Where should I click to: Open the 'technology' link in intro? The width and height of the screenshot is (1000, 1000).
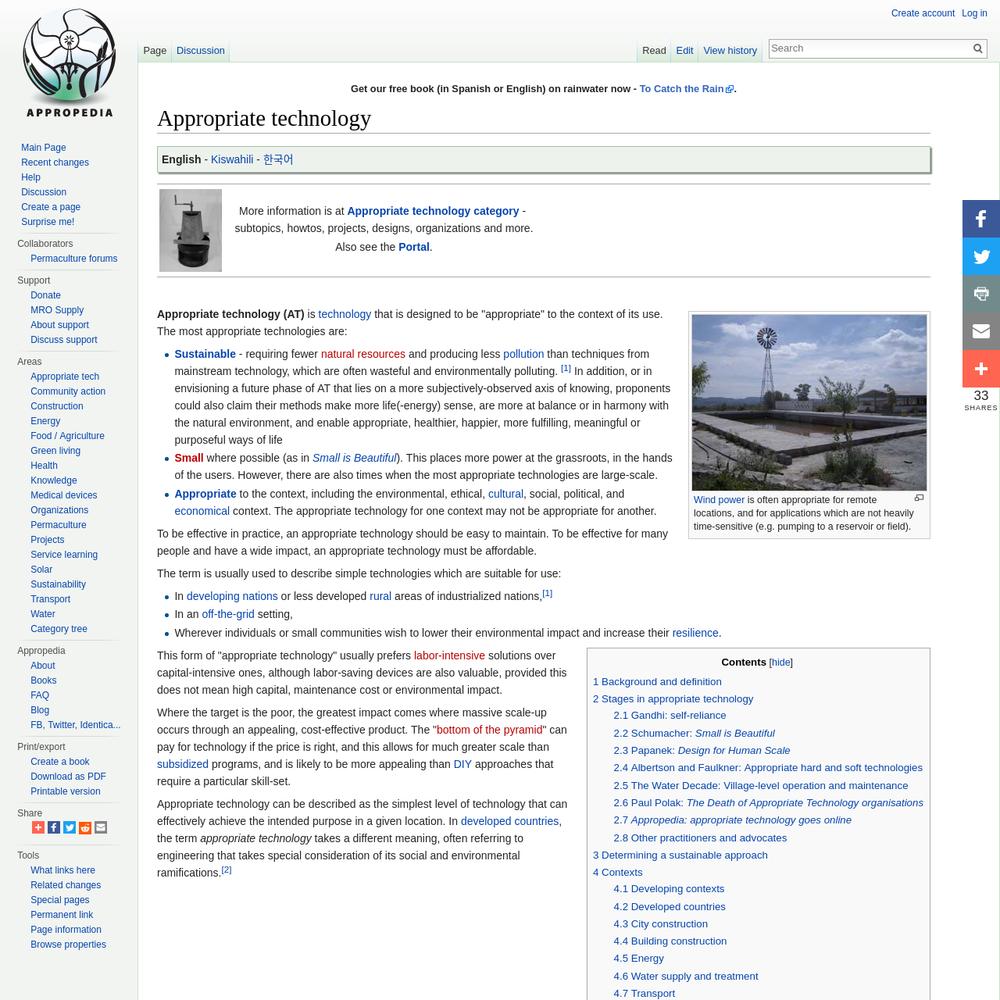[x=344, y=314]
